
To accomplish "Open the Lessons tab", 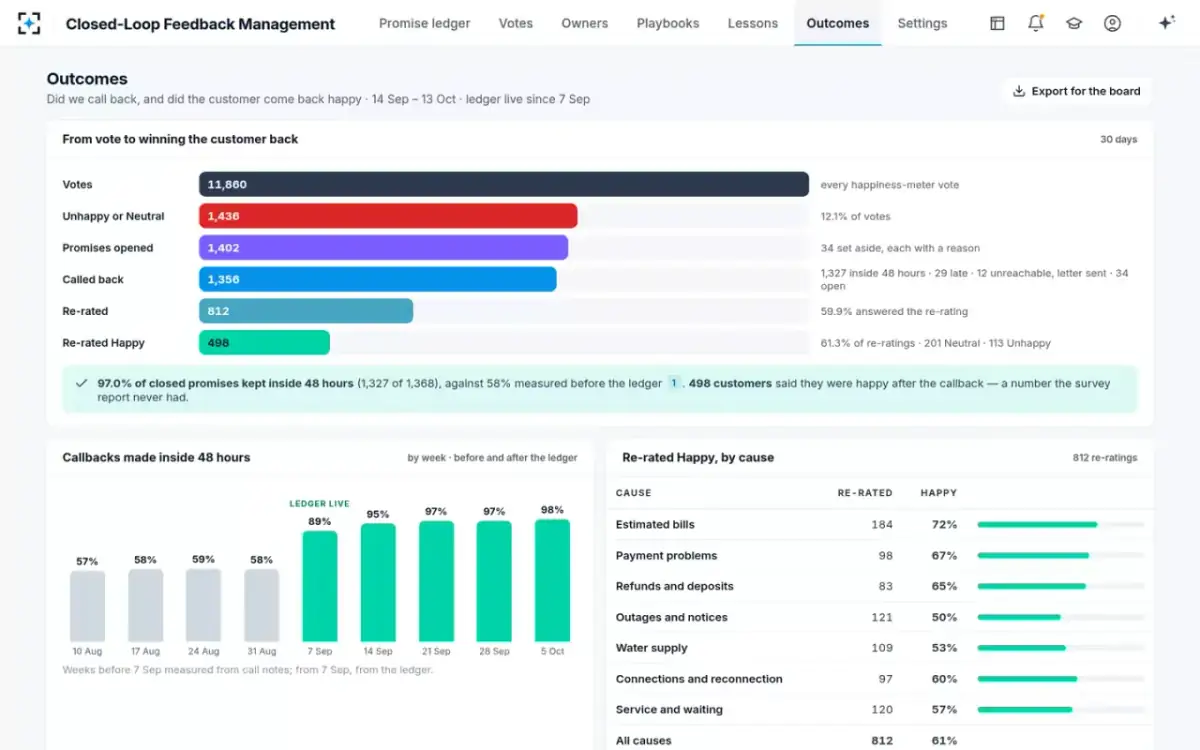I will tap(753, 23).
